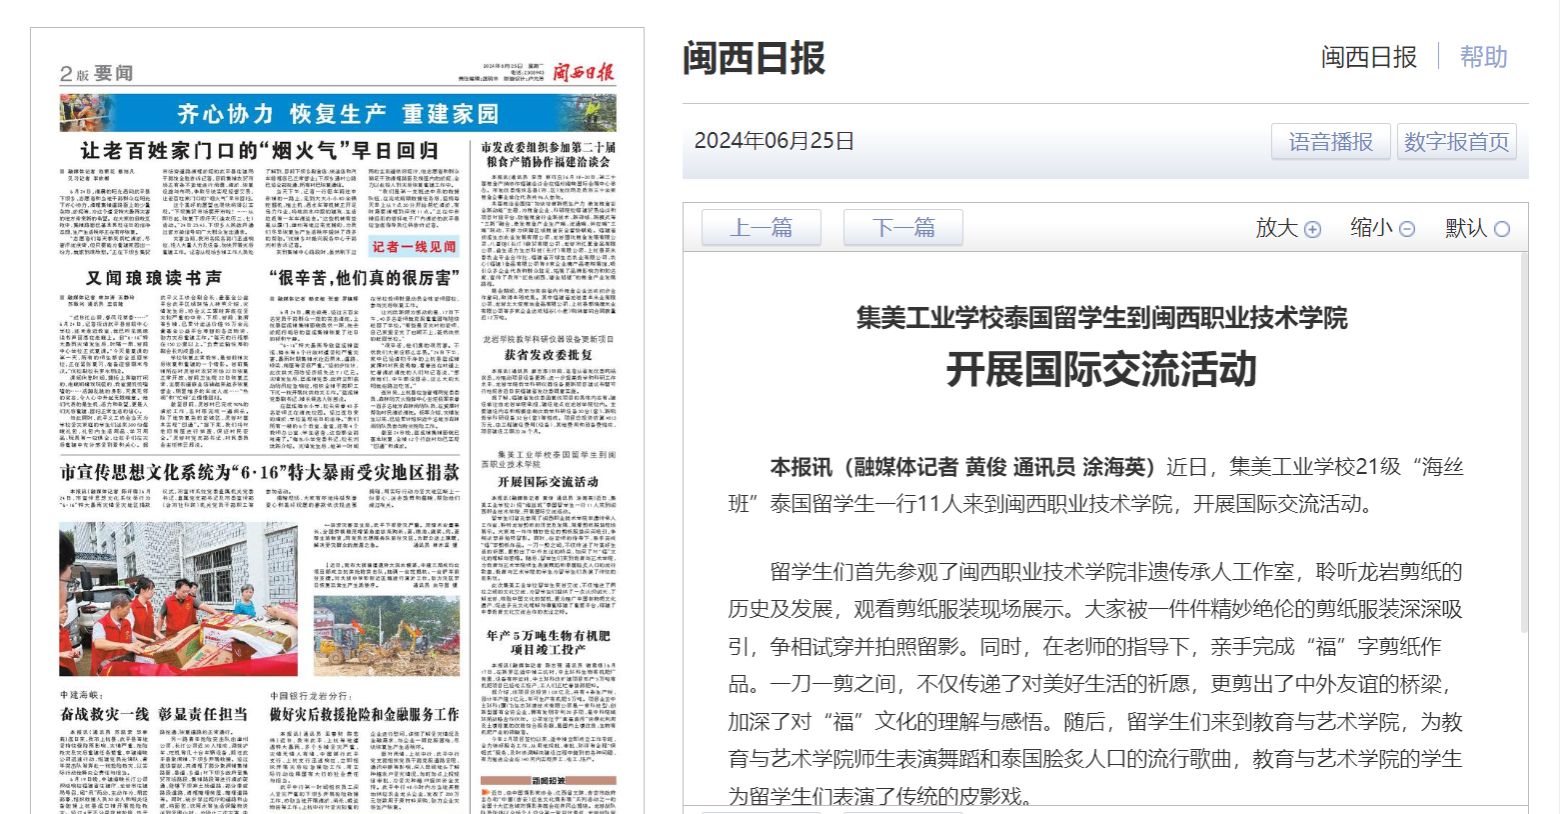Open article 奋战救灾一线 彰显责任担当
Image resolution: width=1560 pixels, height=814 pixels.
[x=153, y=714]
